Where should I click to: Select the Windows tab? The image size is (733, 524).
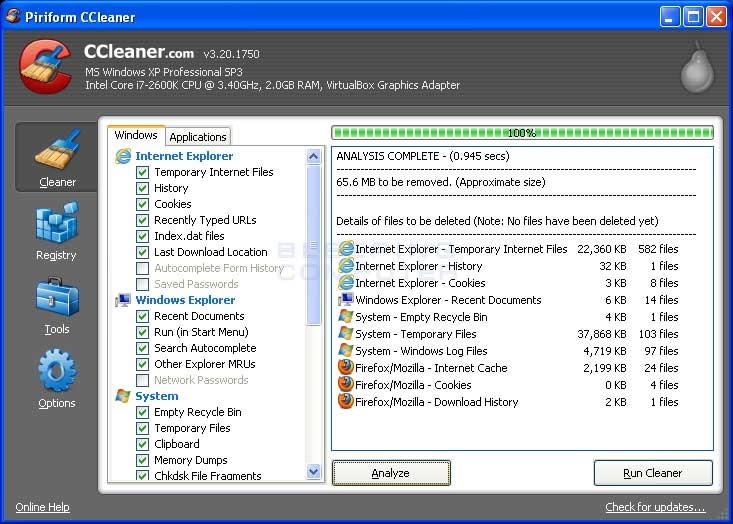[136, 136]
